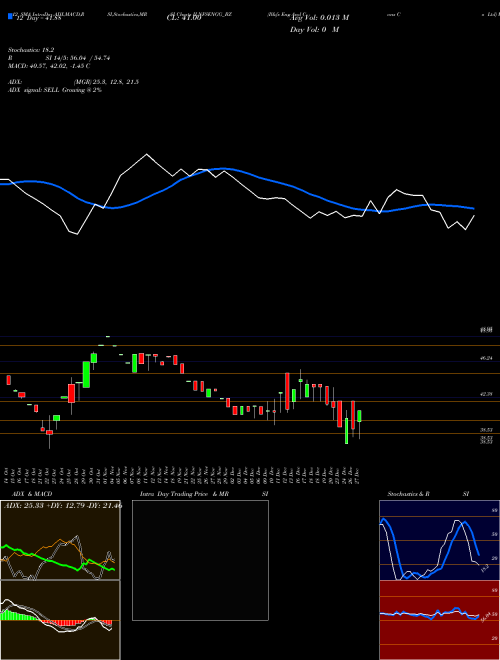The image size is (500, 660).
Task: Click the 18.2 stochastic value marker
Action: (x=484, y=567)
